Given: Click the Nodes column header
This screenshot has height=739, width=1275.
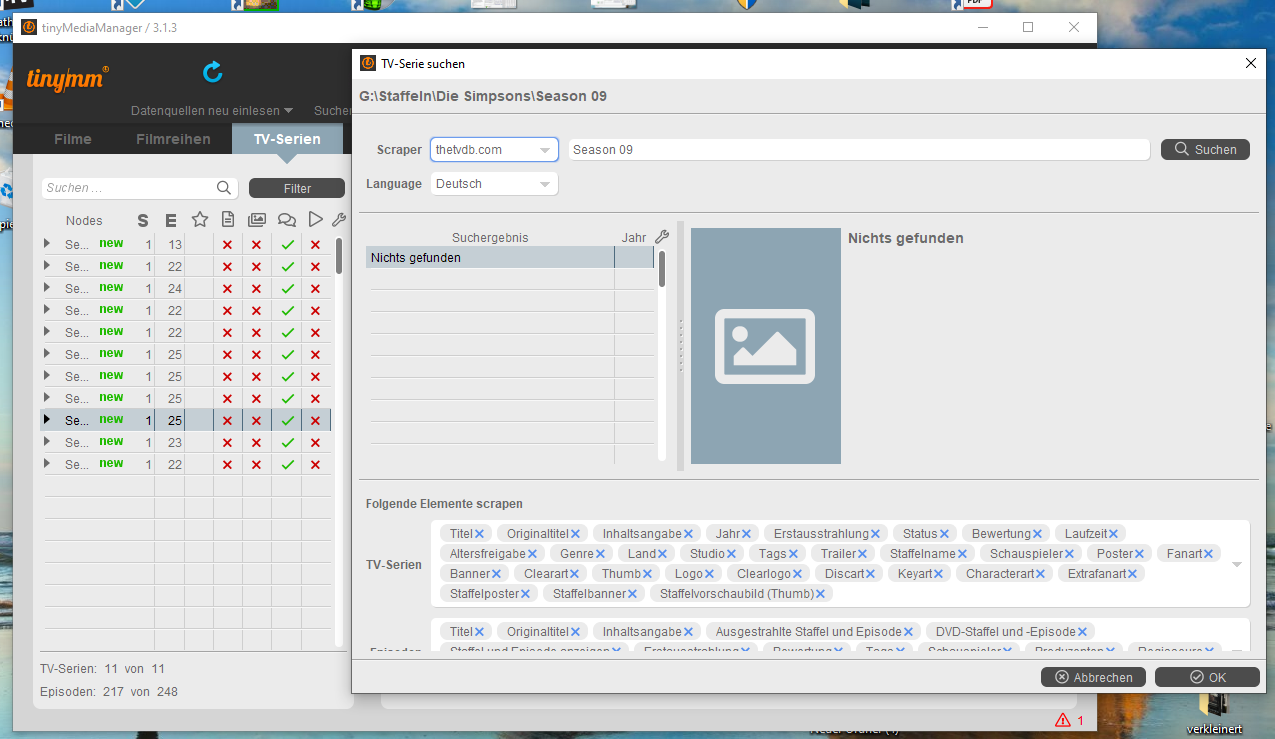Looking at the screenshot, I should (84, 221).
